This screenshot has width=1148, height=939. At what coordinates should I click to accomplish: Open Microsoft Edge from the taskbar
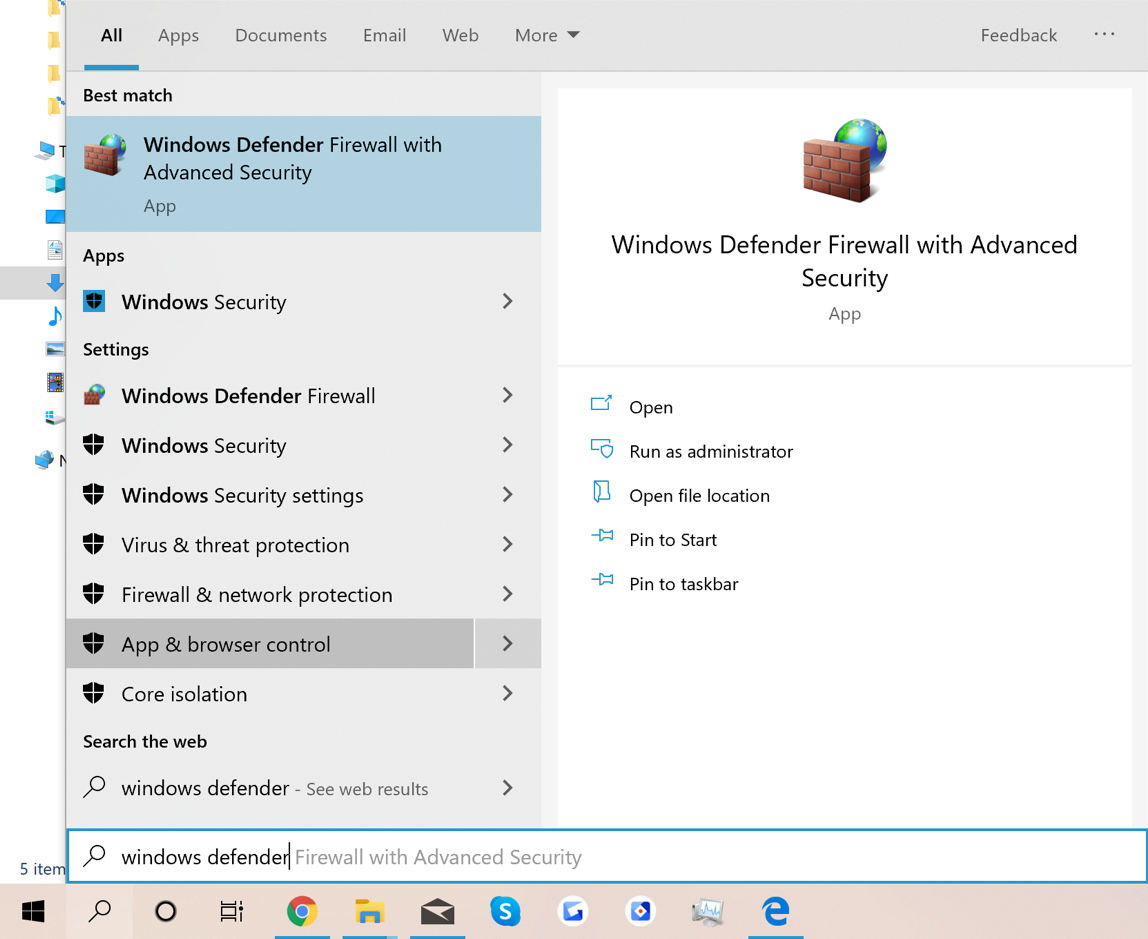click(x=775, y=911)
